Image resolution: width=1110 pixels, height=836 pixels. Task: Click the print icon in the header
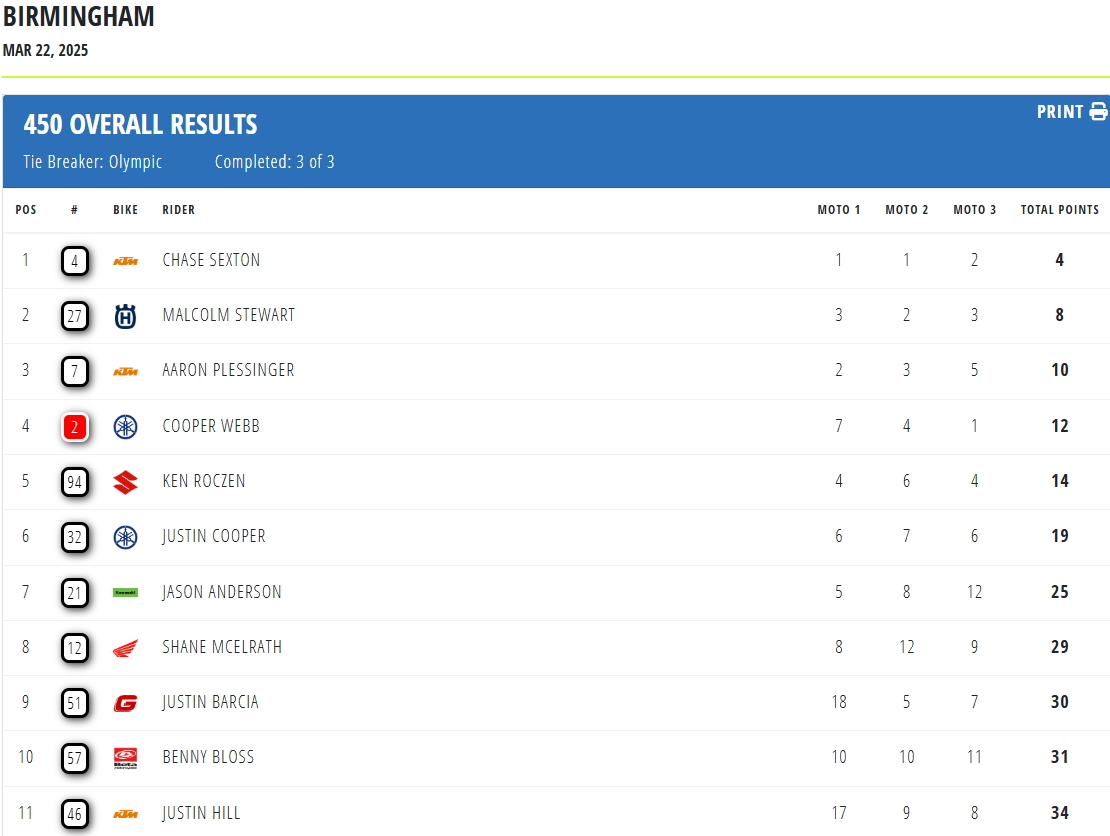(1098, 112)
